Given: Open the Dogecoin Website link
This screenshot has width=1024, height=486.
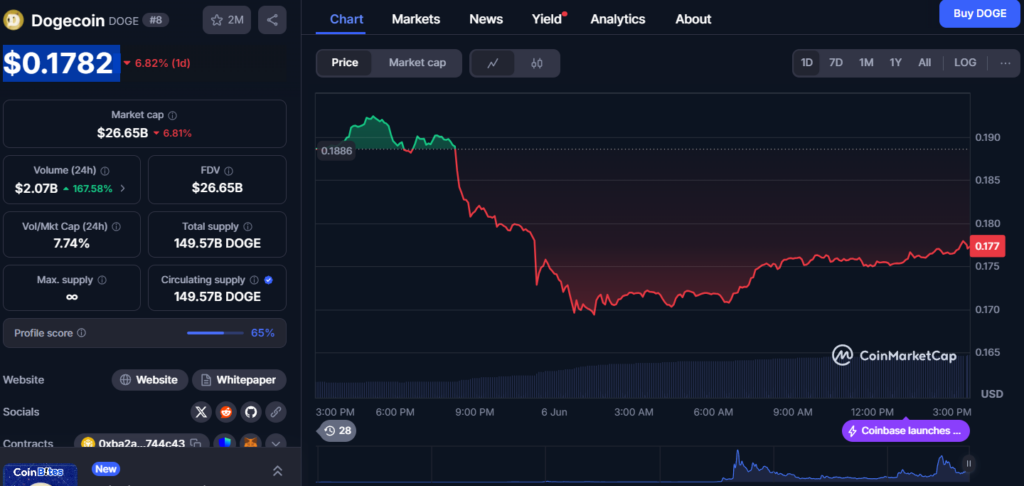Looking at the screenshot, I should click(150, 380).
